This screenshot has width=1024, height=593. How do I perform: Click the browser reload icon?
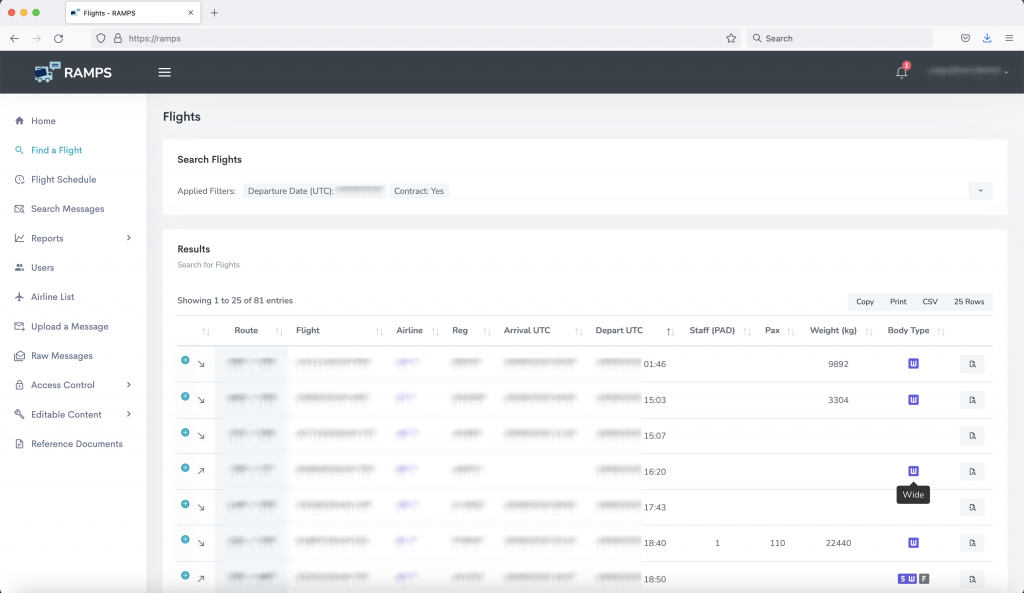(59, 38)
